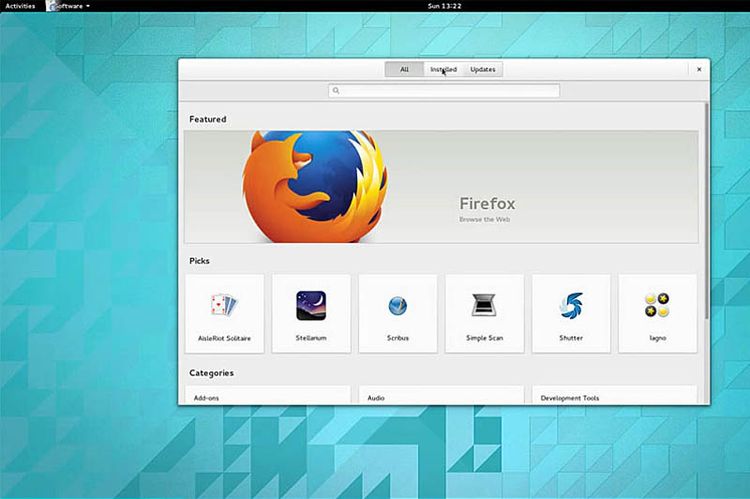Open the Development Tools category
Image resolution: width=750 pixels, height=499 pixels.
pos(614,396)
